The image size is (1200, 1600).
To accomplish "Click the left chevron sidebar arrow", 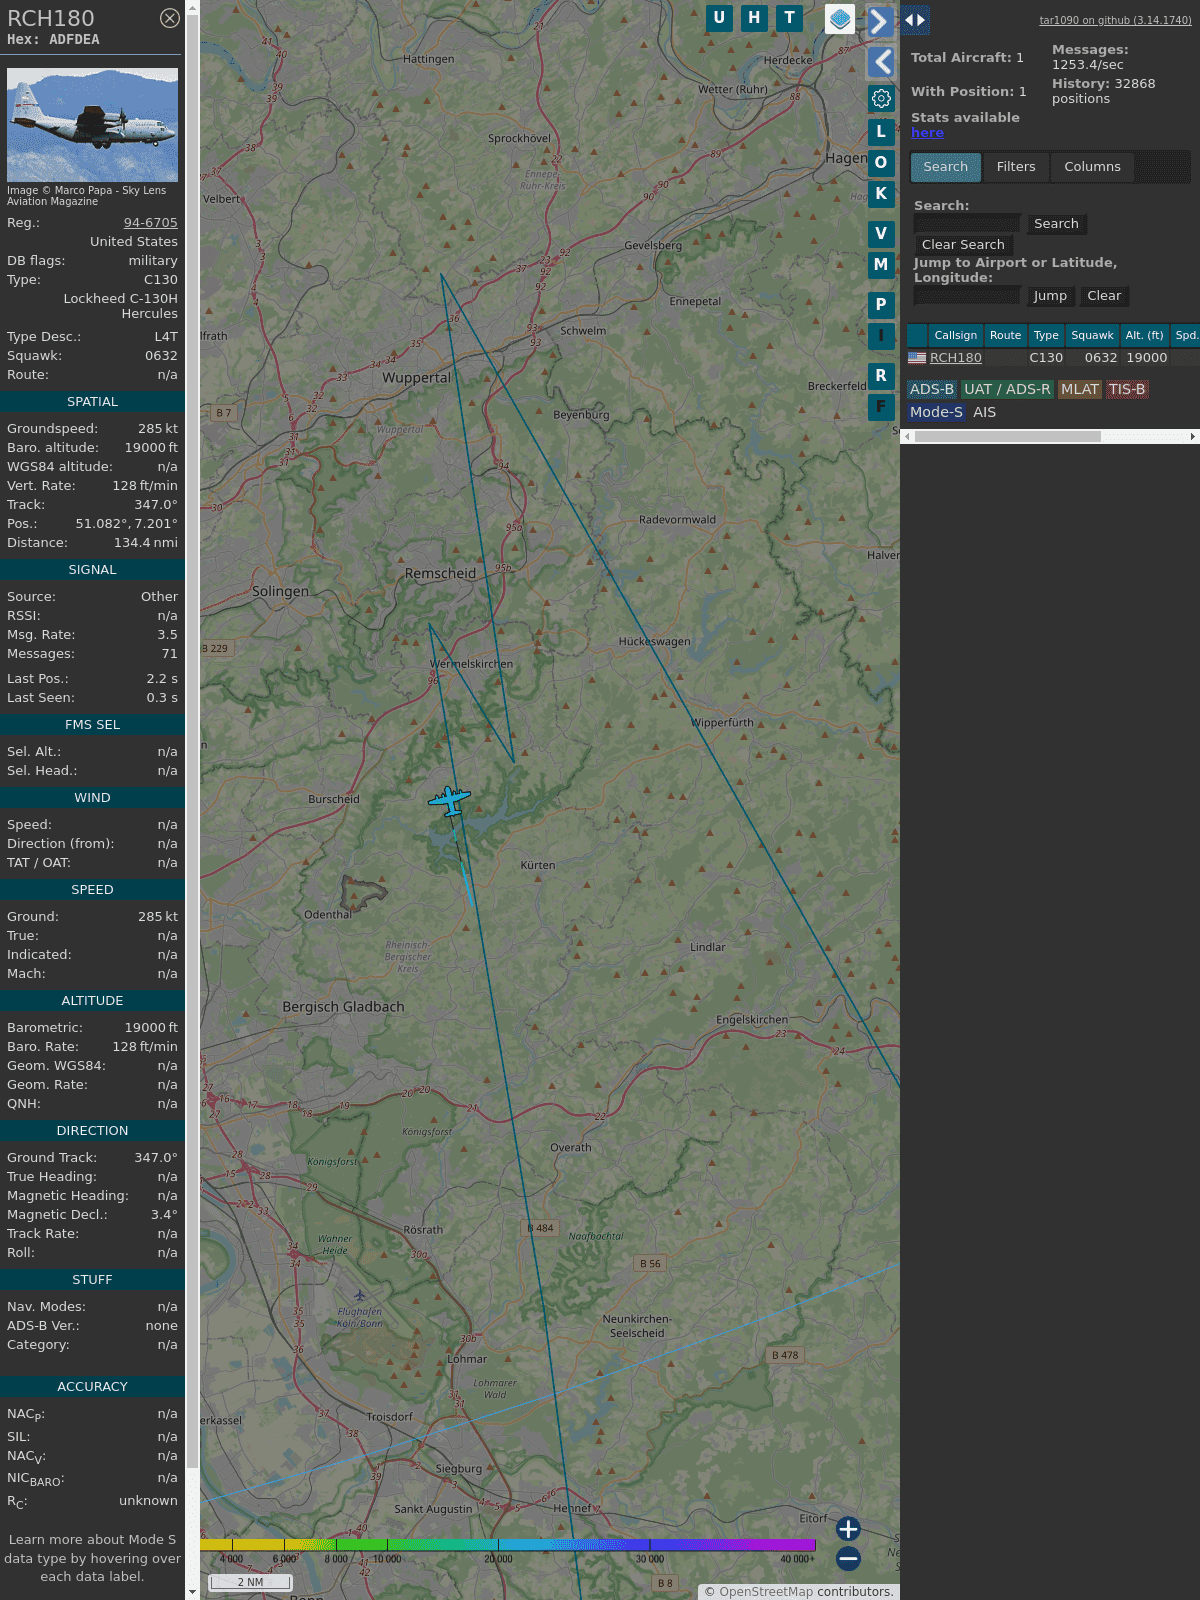I will tap(881, 62).
